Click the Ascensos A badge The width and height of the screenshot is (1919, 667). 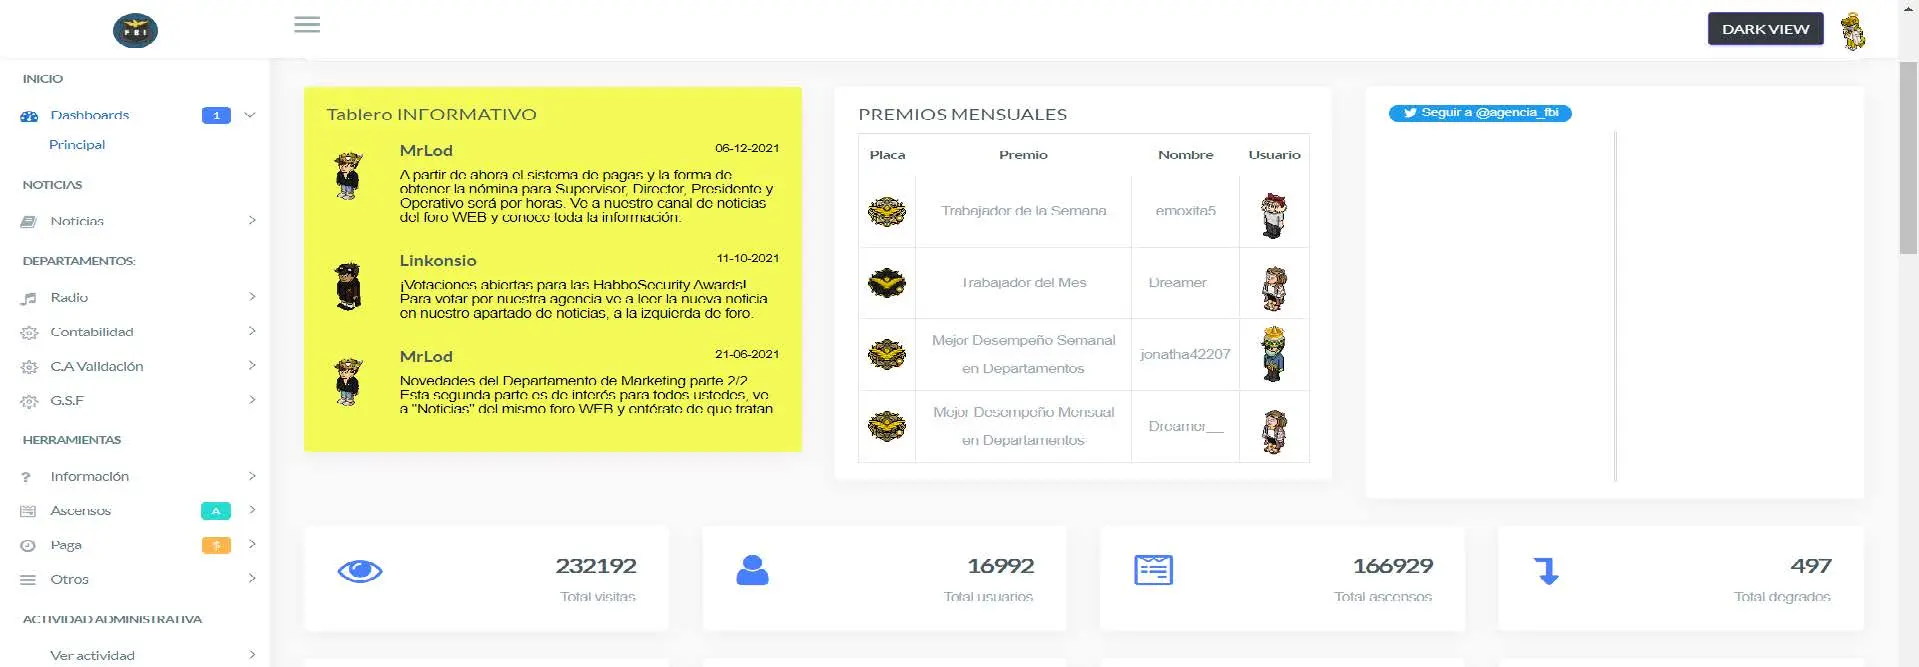point(216,511)
